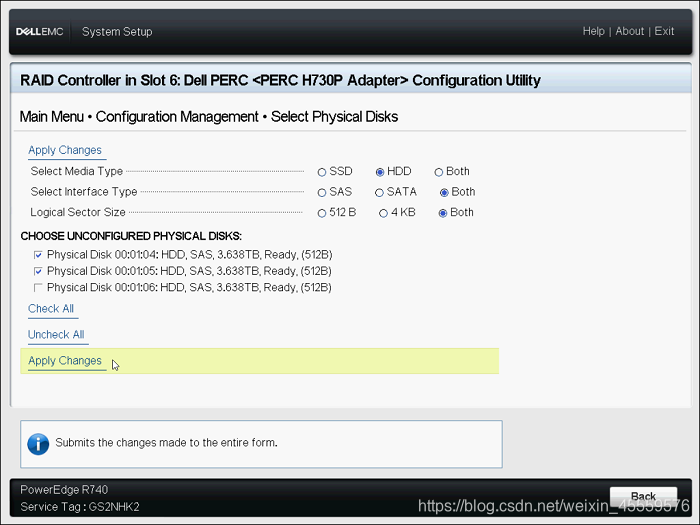Click the 'Select Interface Type' label
This screenshot has height=525, width=700.
pyautogui.click(x=84, y=192)
